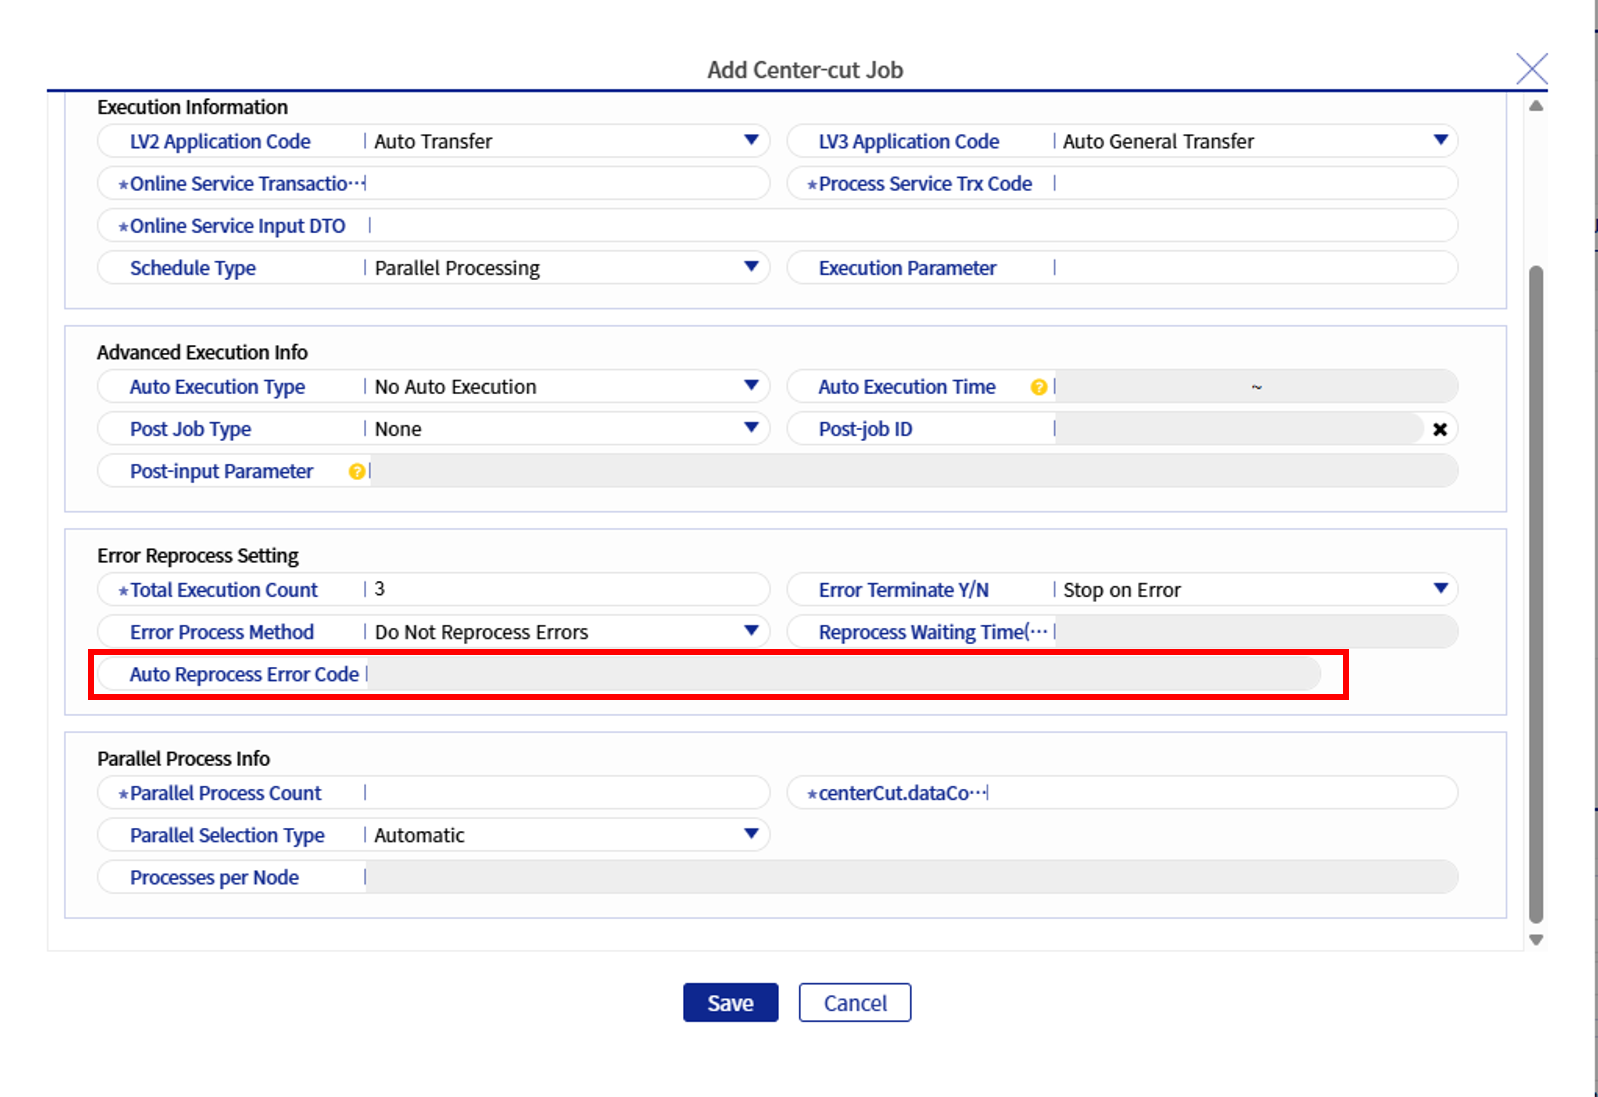Open LV2 Application Code dropdown
This screenshot has width=1598, height=1097.
coord(750,141)
